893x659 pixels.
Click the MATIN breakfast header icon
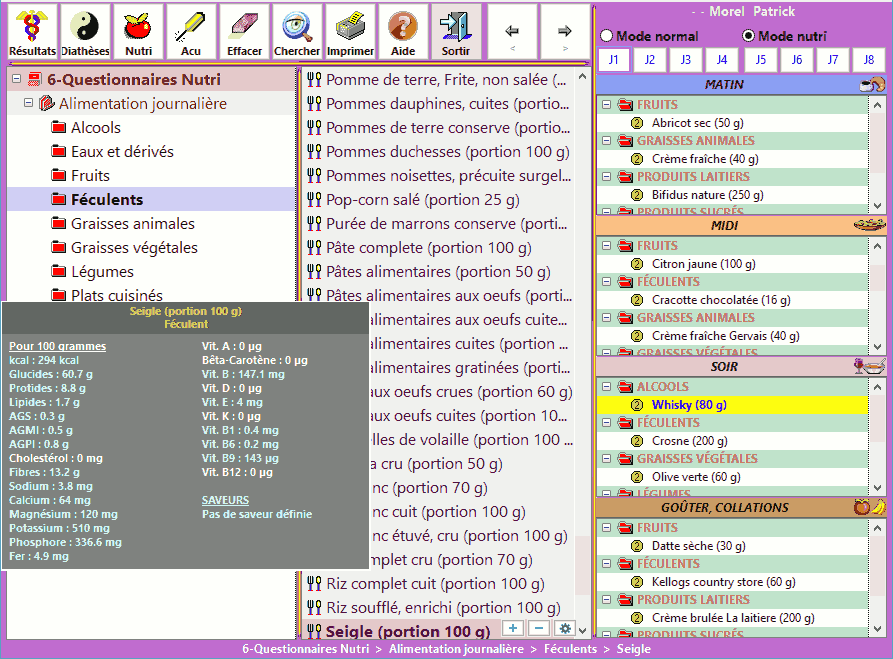872,84
